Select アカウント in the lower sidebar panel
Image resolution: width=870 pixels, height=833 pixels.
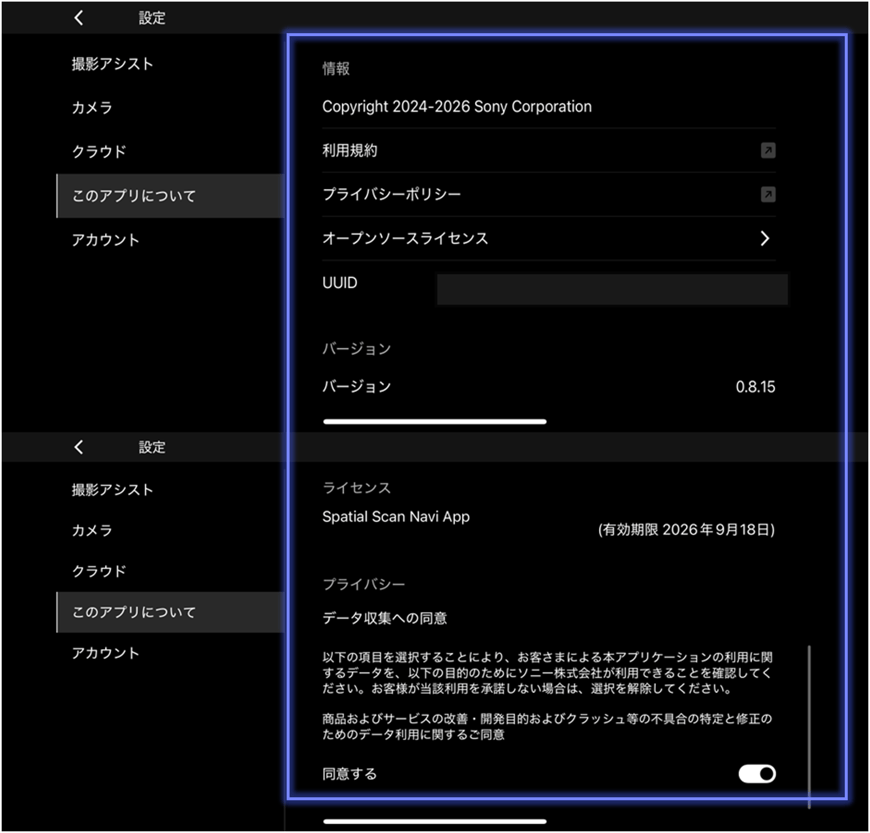pos(105,652)
